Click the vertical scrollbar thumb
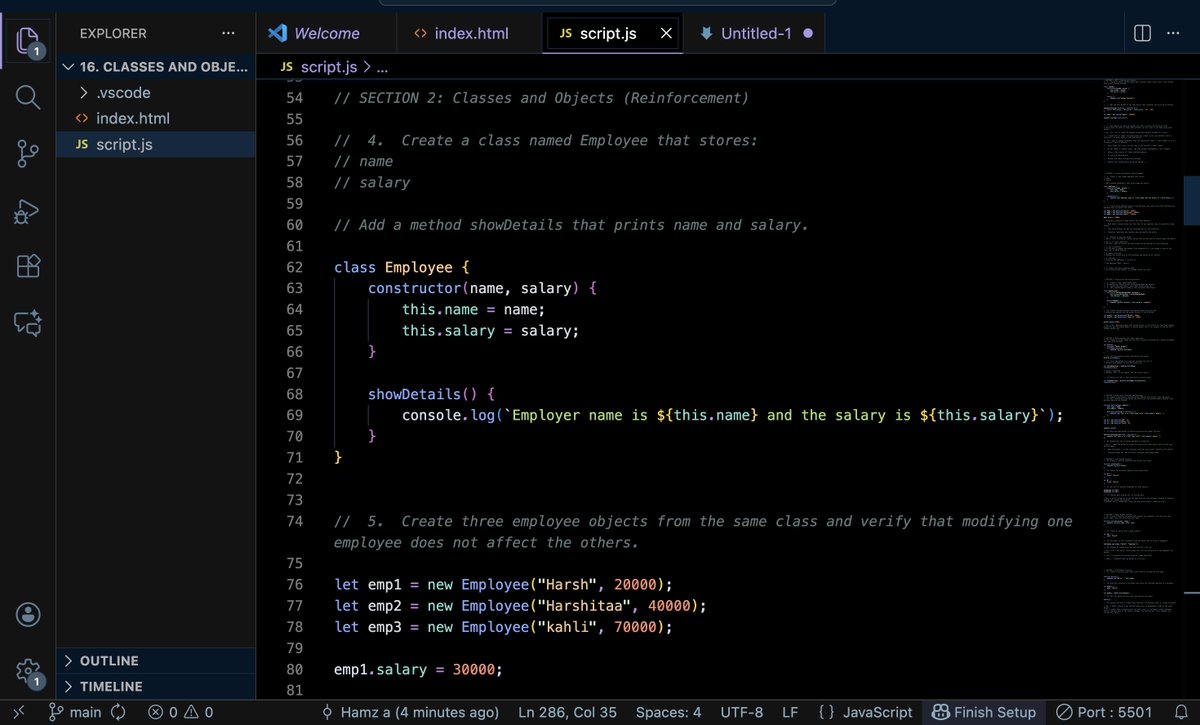The height and width of the screenshot is (725, 1200). coord(1191,199)
